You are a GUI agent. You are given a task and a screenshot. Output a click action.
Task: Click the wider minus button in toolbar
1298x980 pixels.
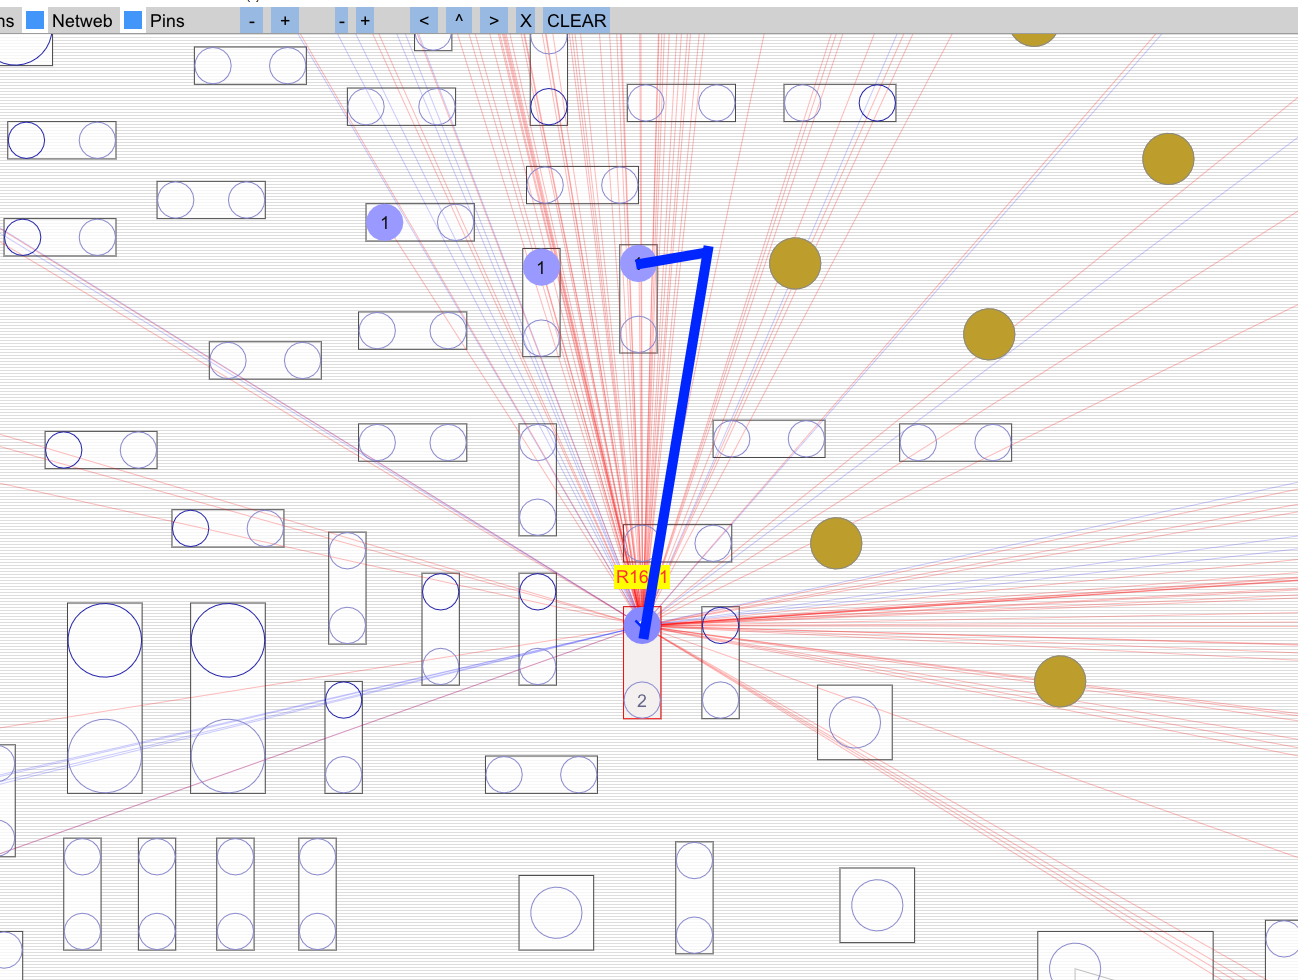point(252,21)
